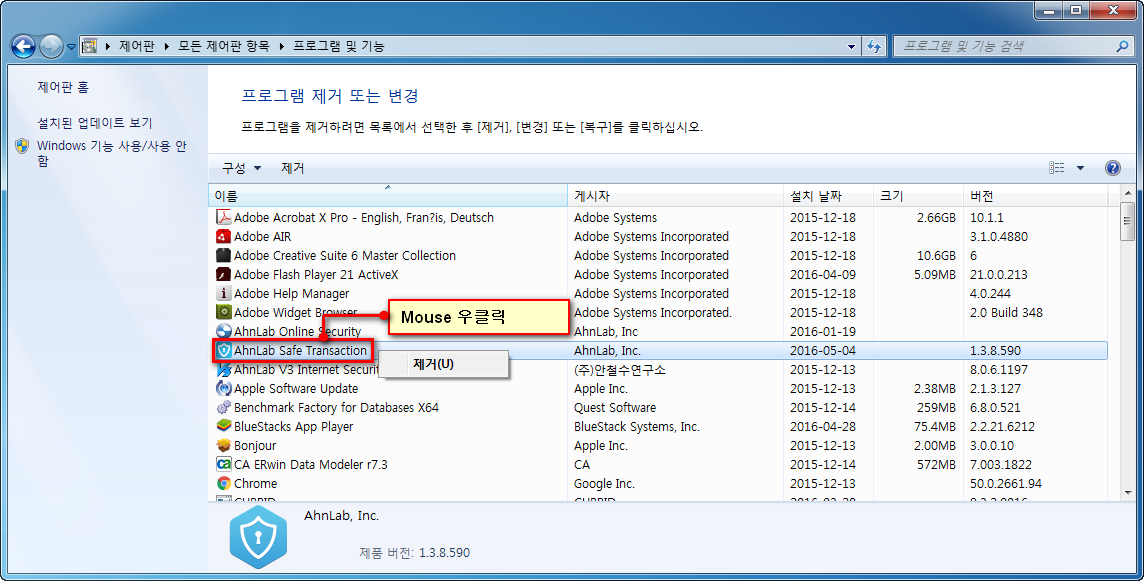The width and height of the screenshot is (1144, 581).
Task: Open the 구성 organize dropdown
Action: coord(241,168)
